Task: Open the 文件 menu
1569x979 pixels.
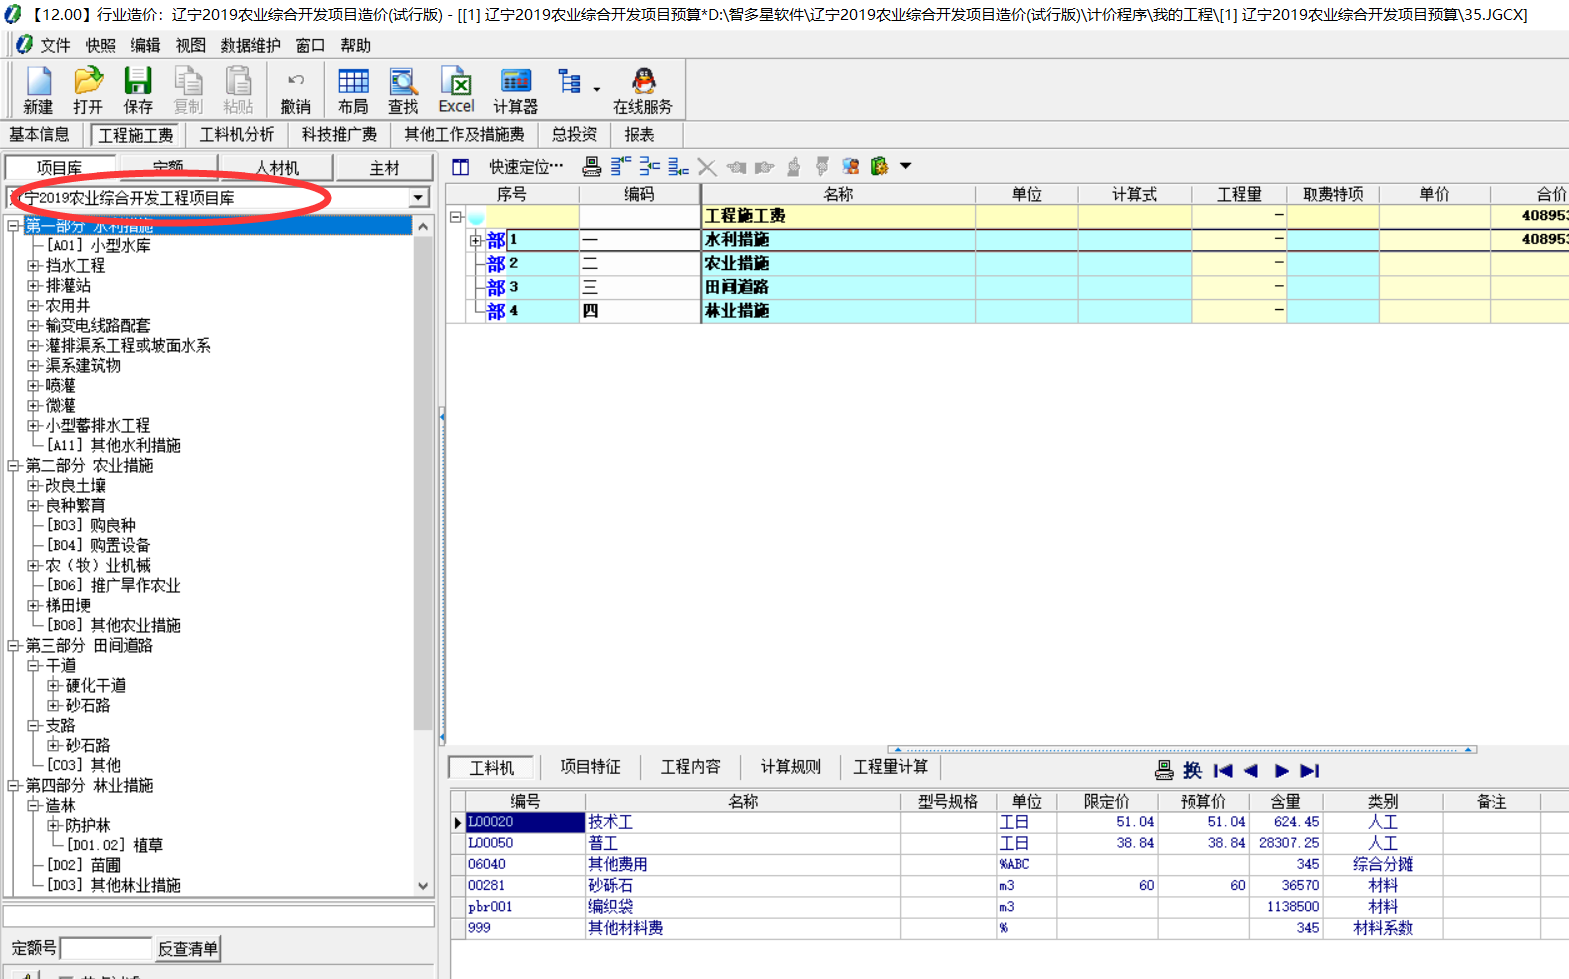Action: (55, 45)
